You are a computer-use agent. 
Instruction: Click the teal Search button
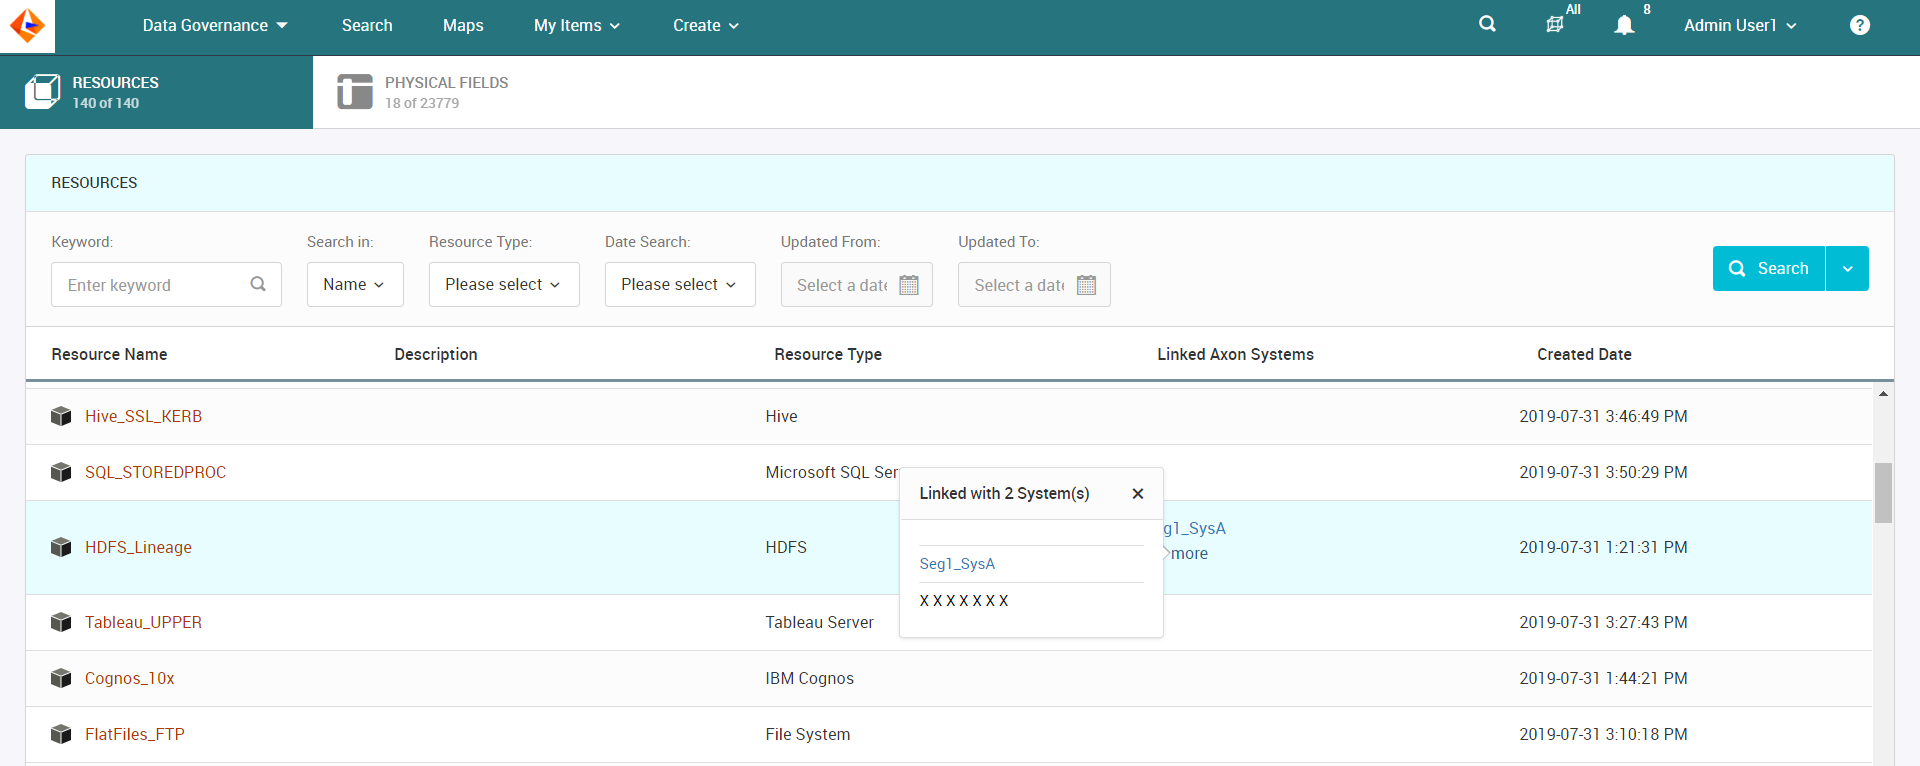(1769, 268)
